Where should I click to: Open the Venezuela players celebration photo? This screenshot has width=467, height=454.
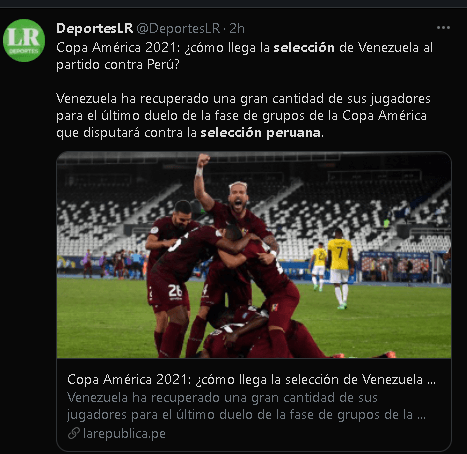[x=254, y=255]
